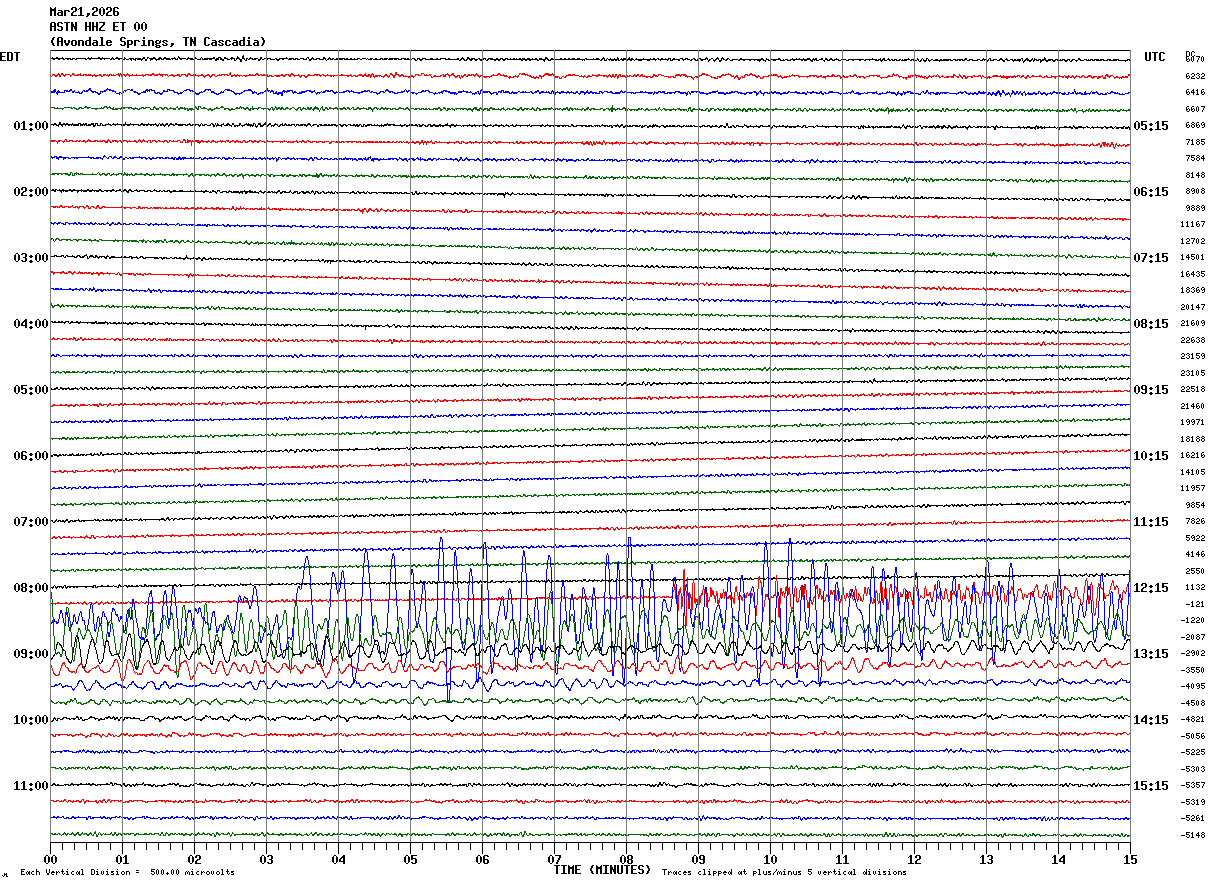
Task: Click the station code "ASTN HHZ ET 00"
Action: [x=98, y=27]
